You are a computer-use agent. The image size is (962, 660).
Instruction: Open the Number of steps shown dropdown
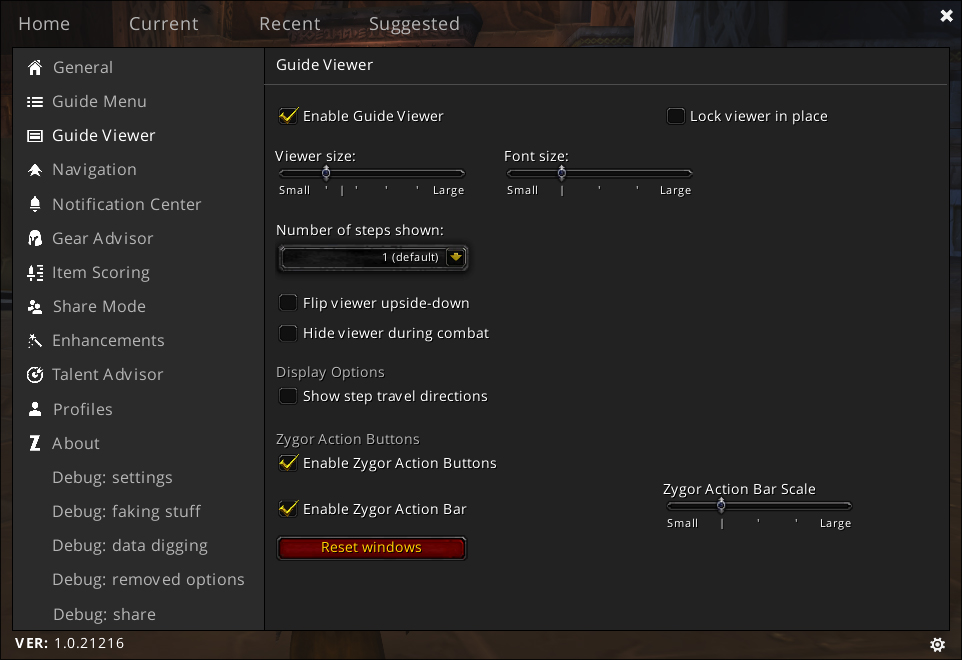point(372,257)
